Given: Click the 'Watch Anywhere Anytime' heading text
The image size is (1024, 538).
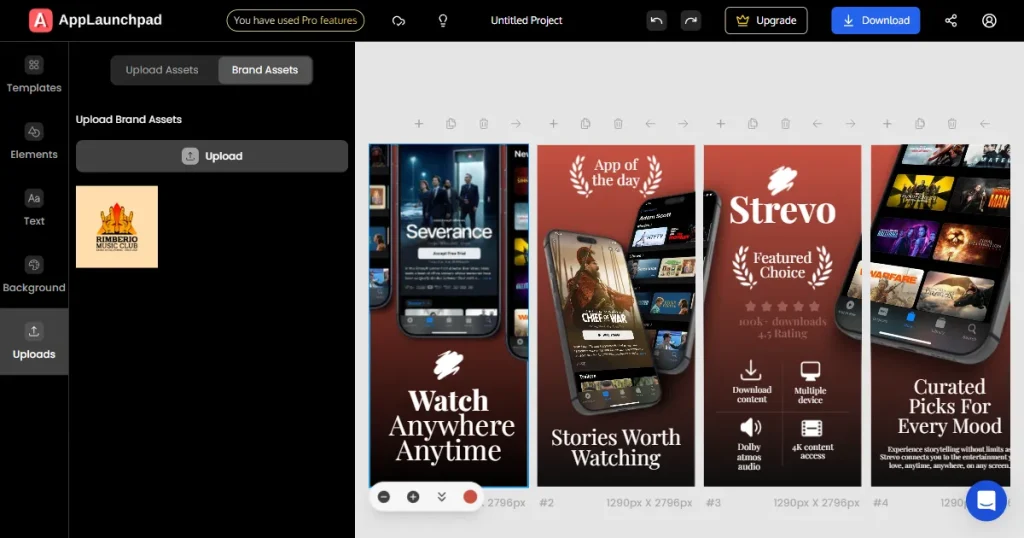Looking at the screenshot, I should pyautogui.click(x=451, y=426).
